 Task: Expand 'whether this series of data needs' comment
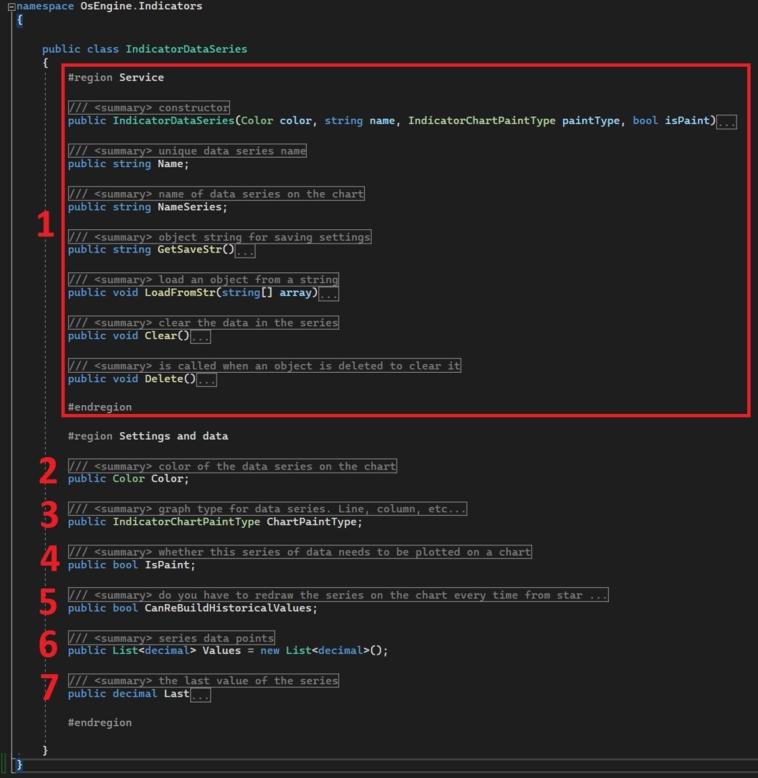click(x=300, y=552)
